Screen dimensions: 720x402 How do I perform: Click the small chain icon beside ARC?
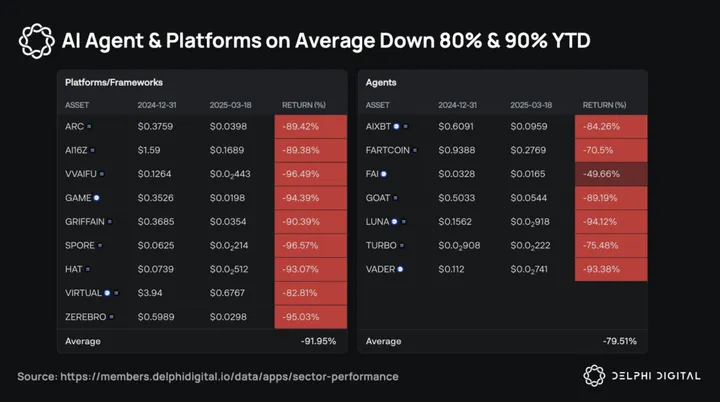(89, 127)
